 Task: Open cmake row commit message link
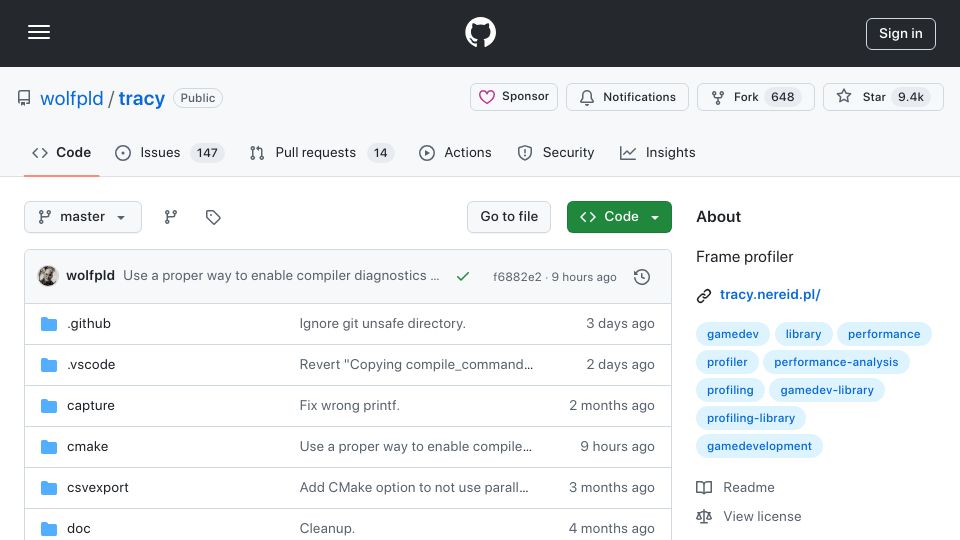coord(416,446)
